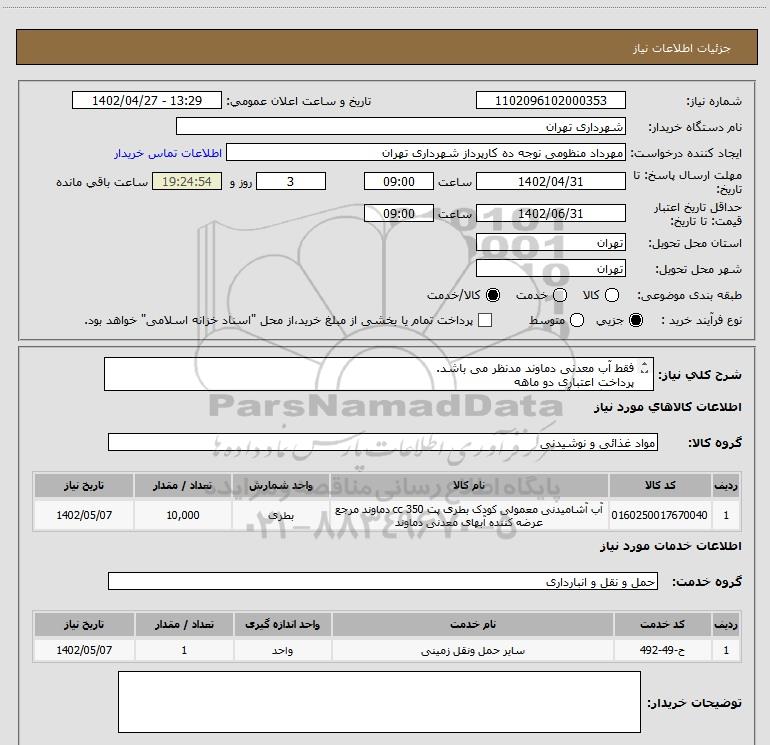Select the متوسط purchase type radio
The height and width of the screenshot is (745, 770).
(x=577, y=320)
